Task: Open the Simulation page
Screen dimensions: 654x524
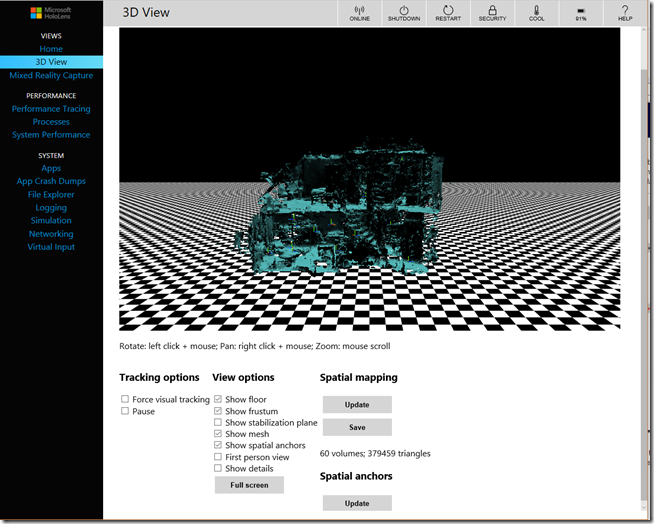Action: click(x=51, y=220)
